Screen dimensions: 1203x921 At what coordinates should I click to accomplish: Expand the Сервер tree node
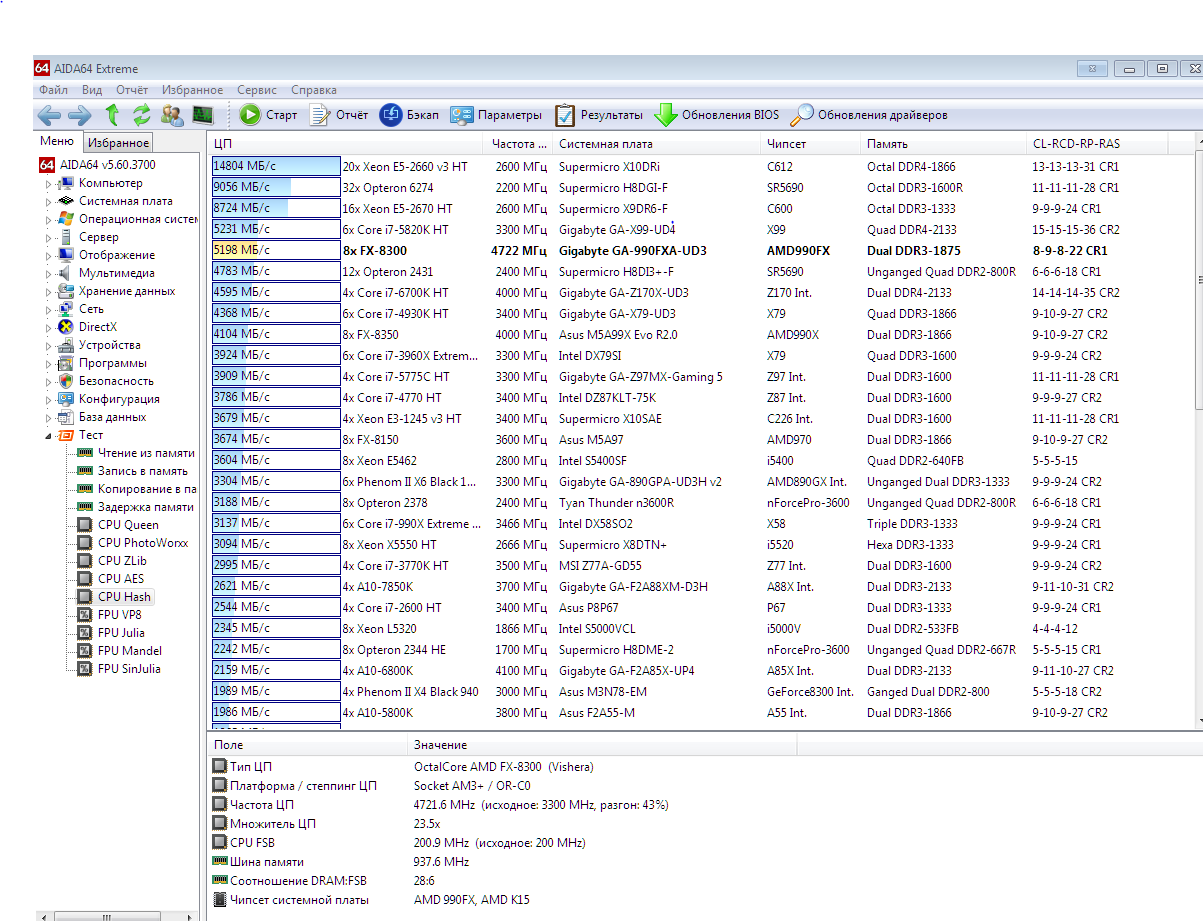pos(48,238)
